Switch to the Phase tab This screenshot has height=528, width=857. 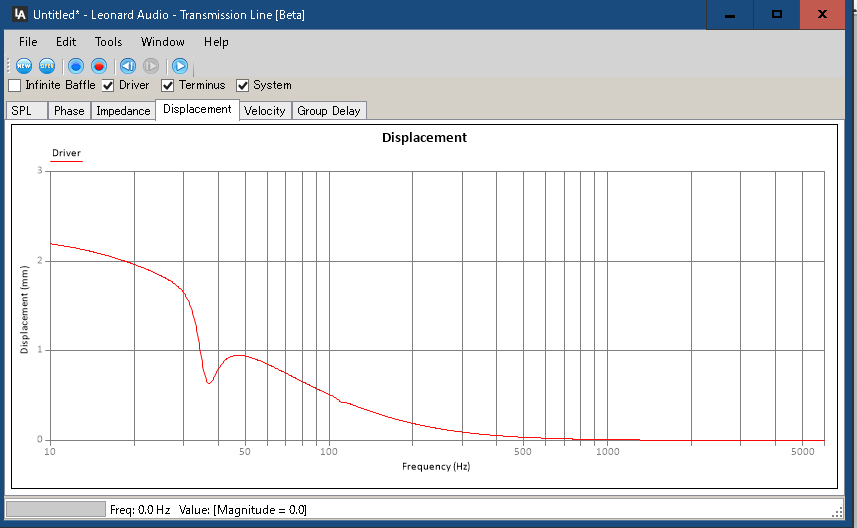(69, 111)
